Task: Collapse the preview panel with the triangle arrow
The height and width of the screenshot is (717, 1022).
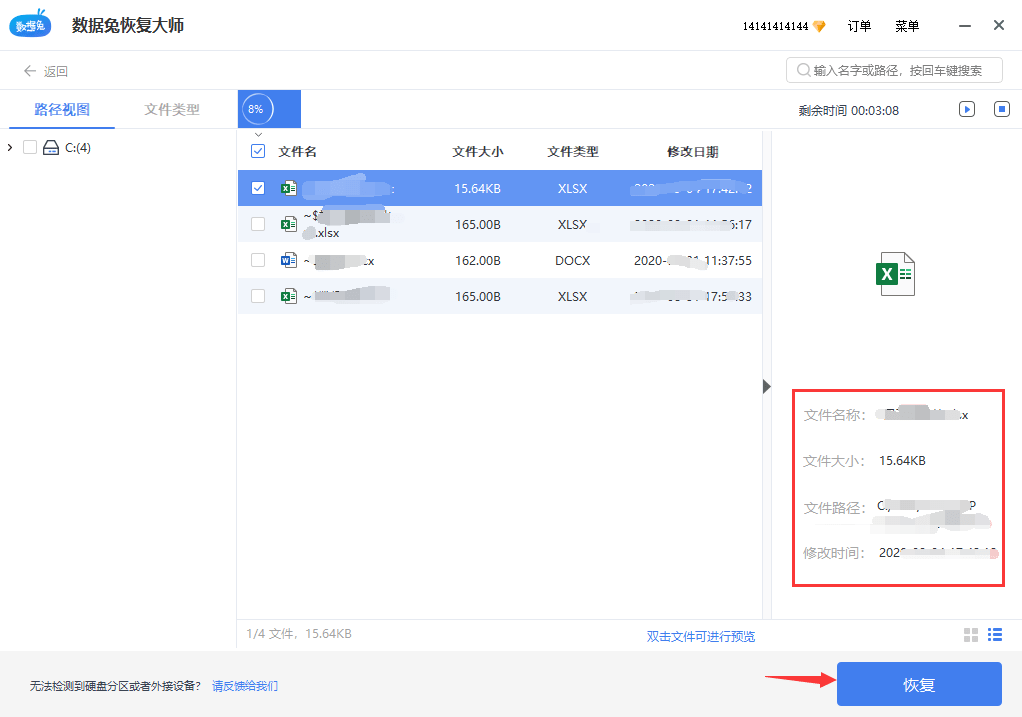Action: tap(766, 387)
